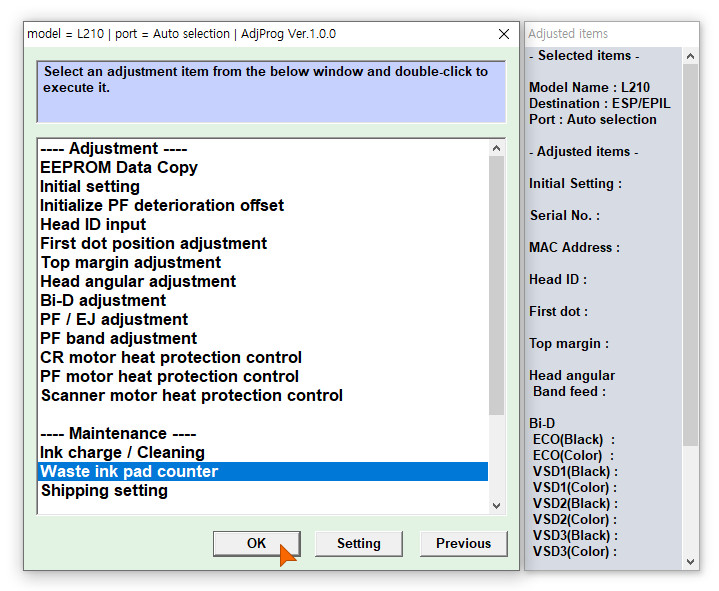Viewport: 719px width, 591px height.
Task: Click adjustment list scroll down arrow
Action: (496, 506)
